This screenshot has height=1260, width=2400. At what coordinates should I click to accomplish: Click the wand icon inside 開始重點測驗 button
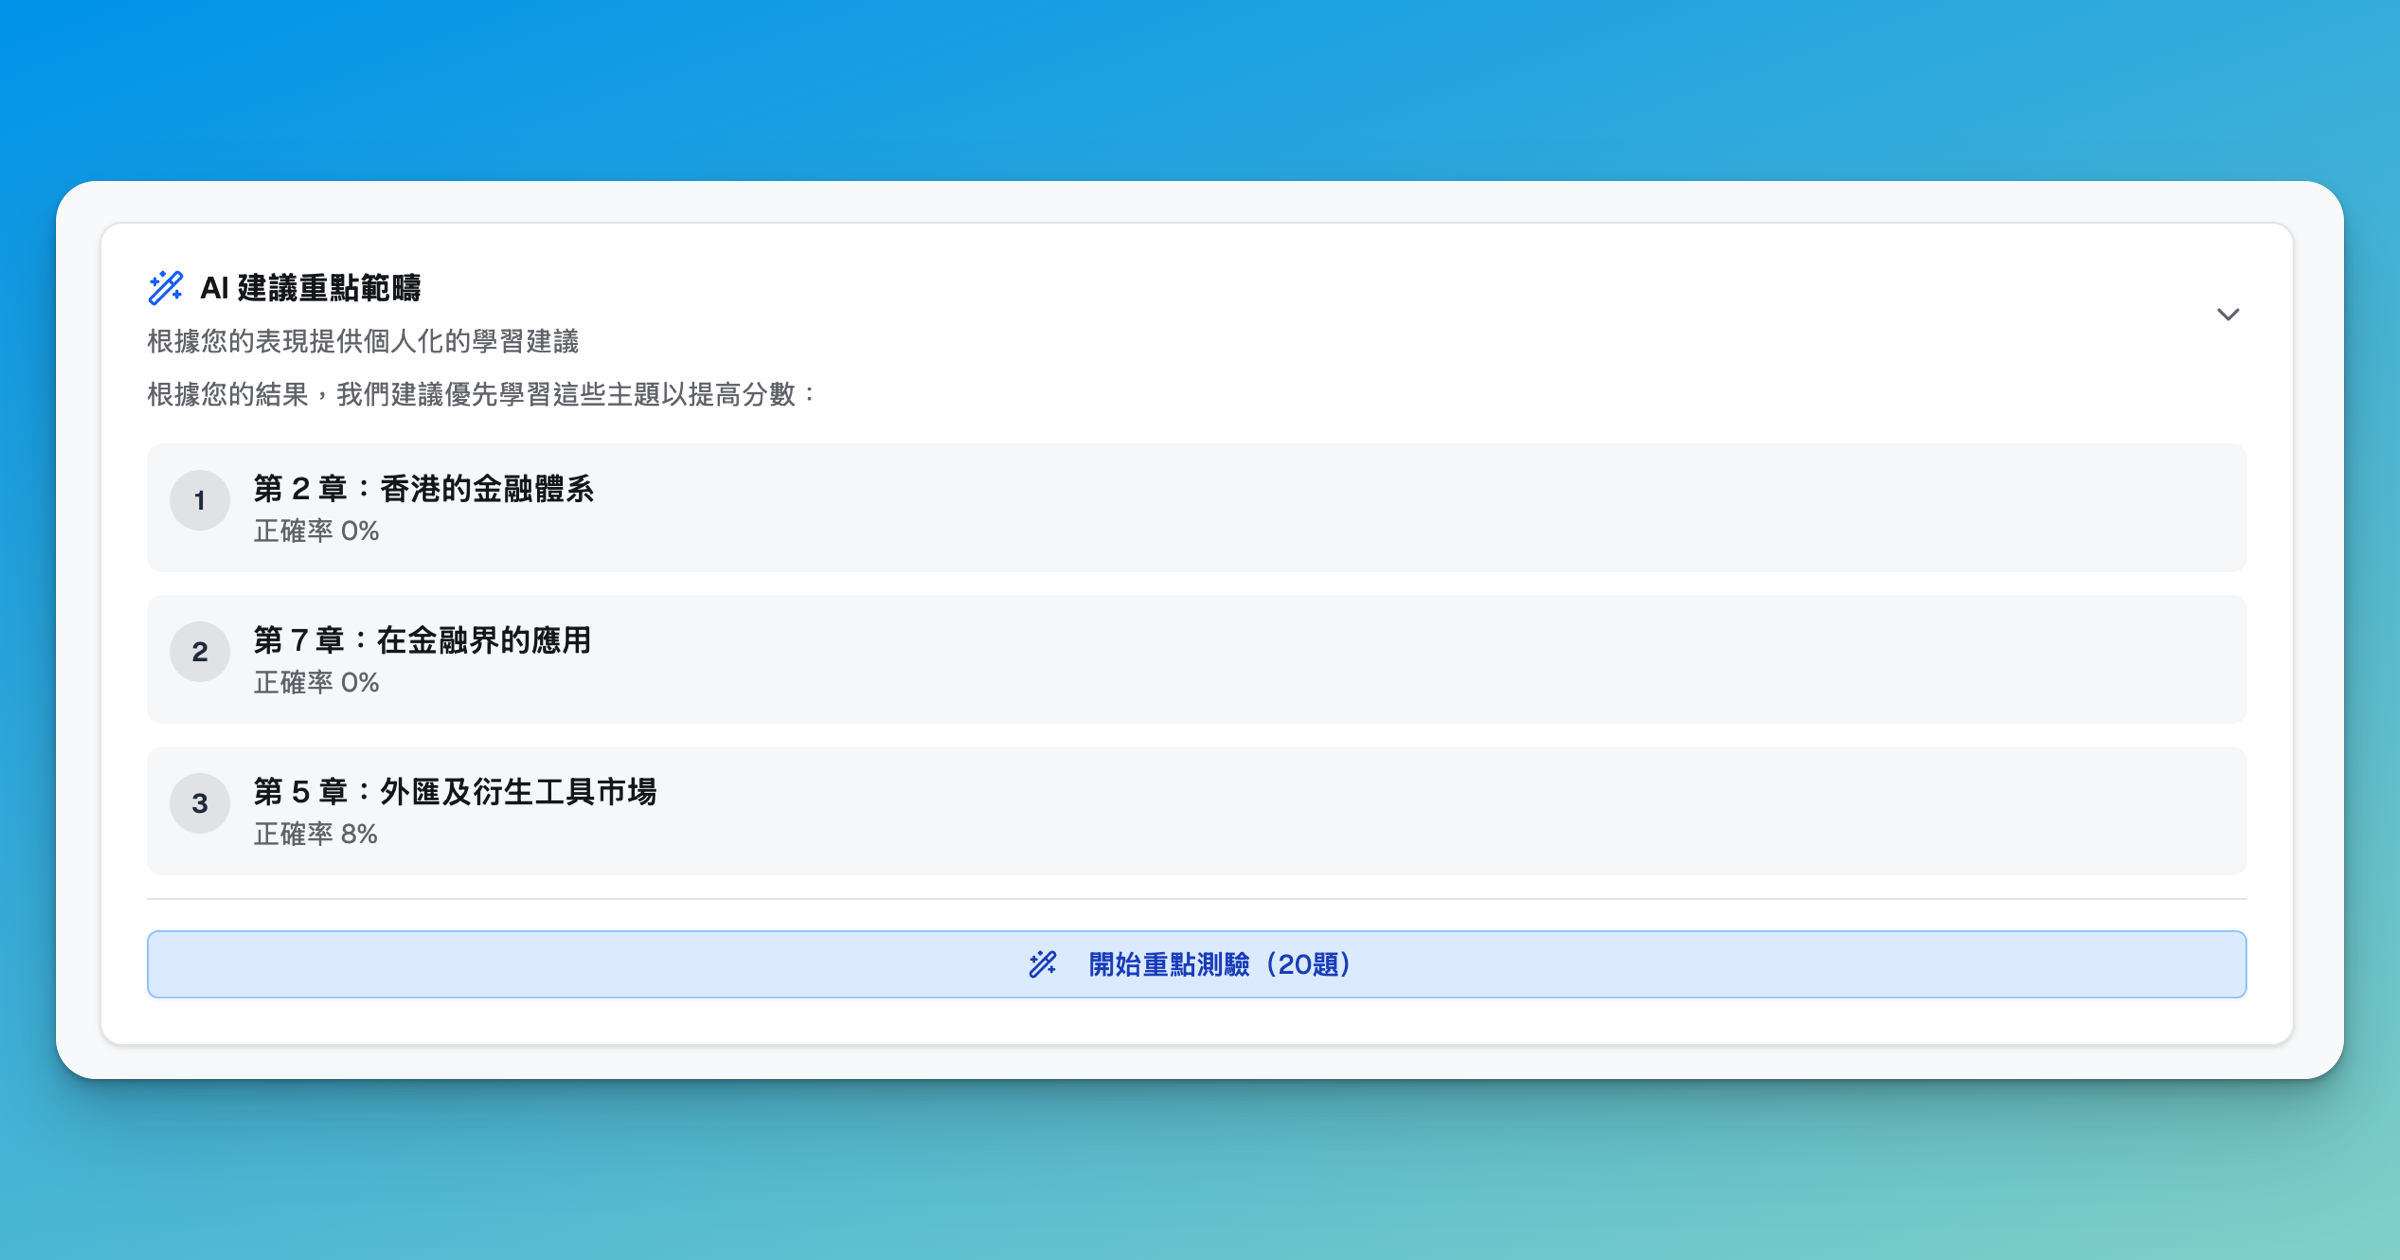click(1043, 964)
